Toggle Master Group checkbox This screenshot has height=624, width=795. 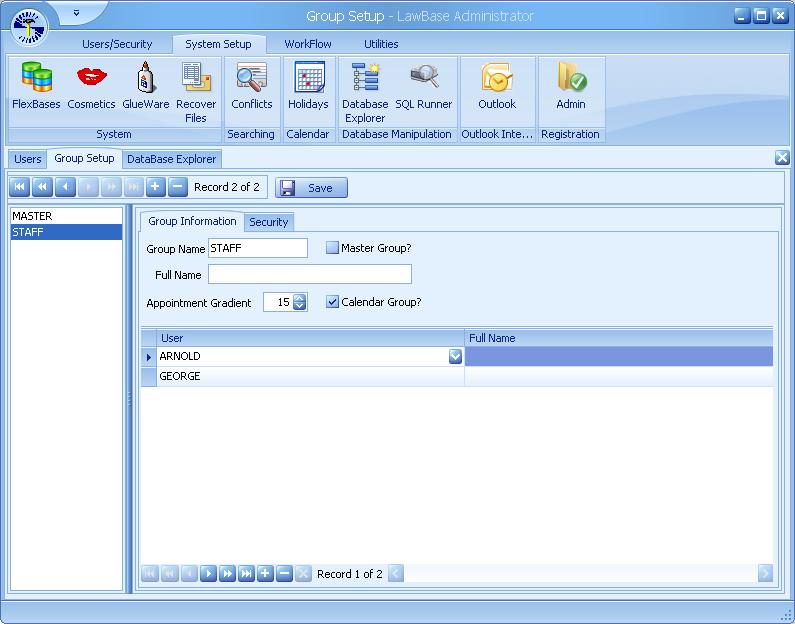(332, 247)
